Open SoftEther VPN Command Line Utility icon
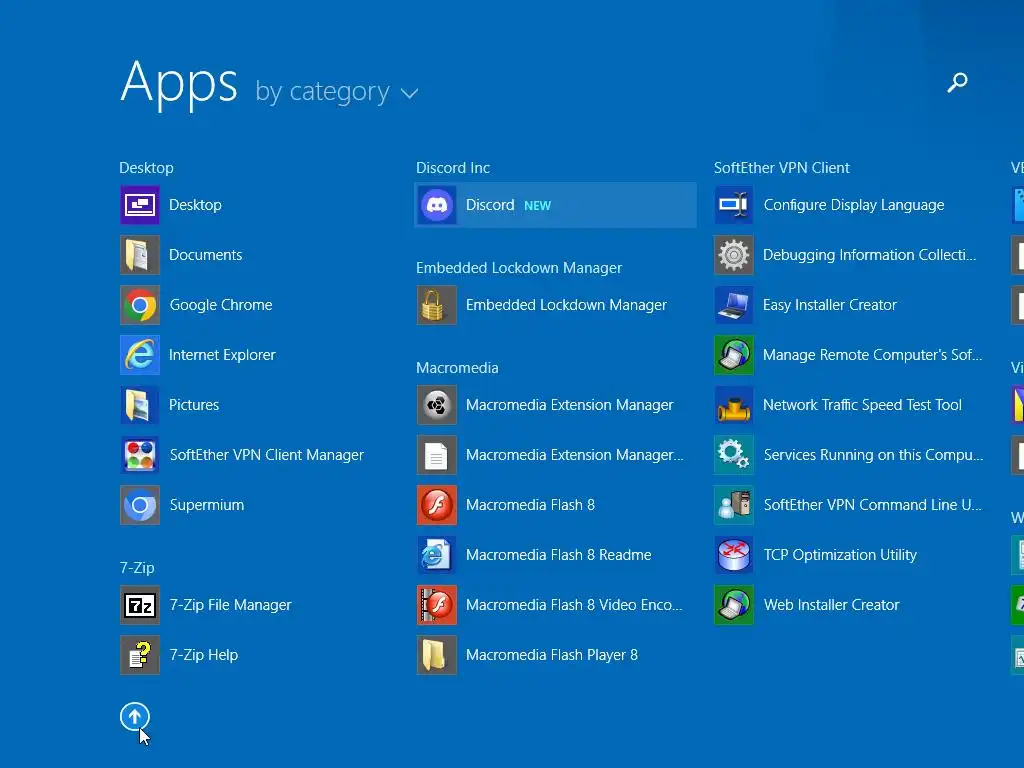Image resolution: width=1024 pixels, height=768 pixels. coord(734,505)
